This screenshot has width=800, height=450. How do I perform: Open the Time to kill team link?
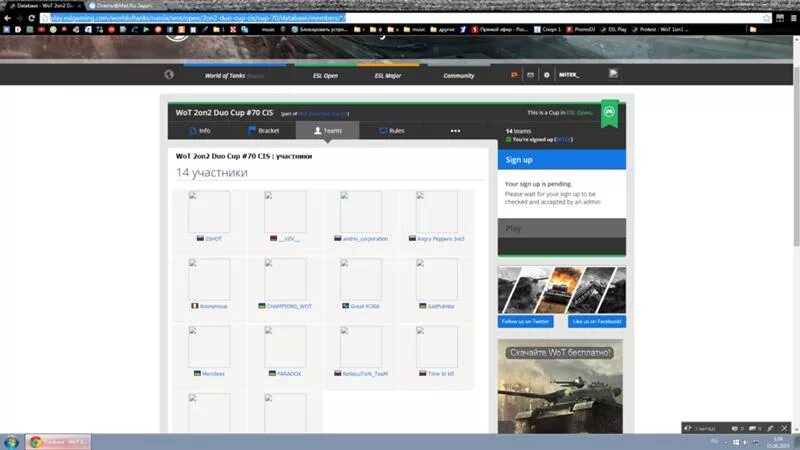tap(441, 373)
